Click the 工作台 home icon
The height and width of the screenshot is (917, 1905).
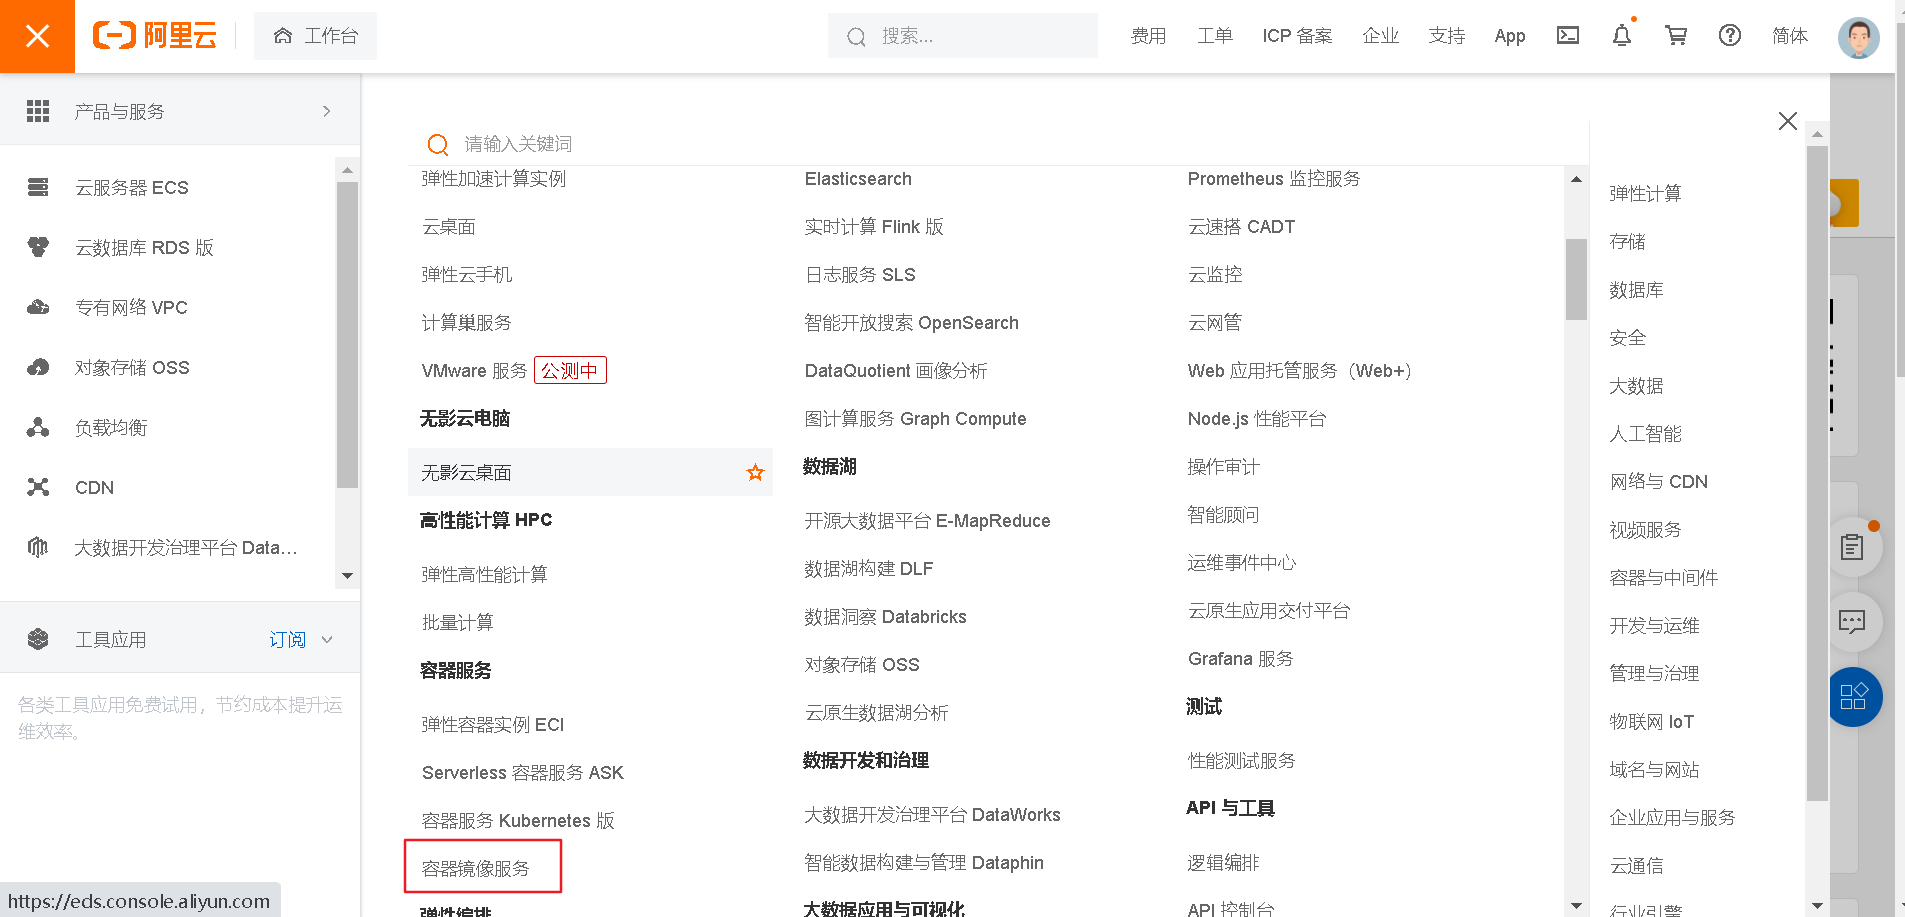(x=283, y=36)
